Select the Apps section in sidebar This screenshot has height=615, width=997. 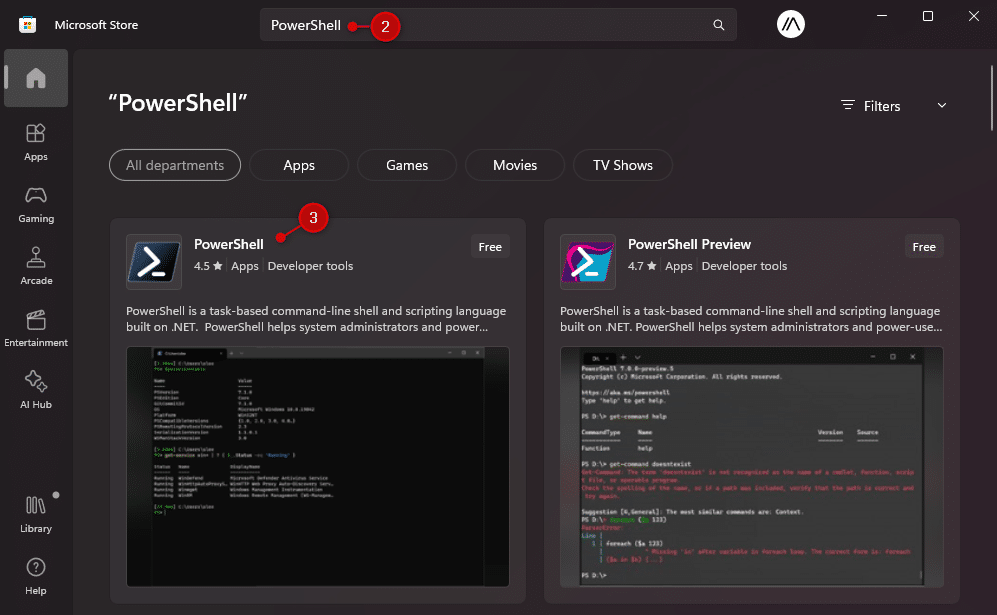coord(35,140)
